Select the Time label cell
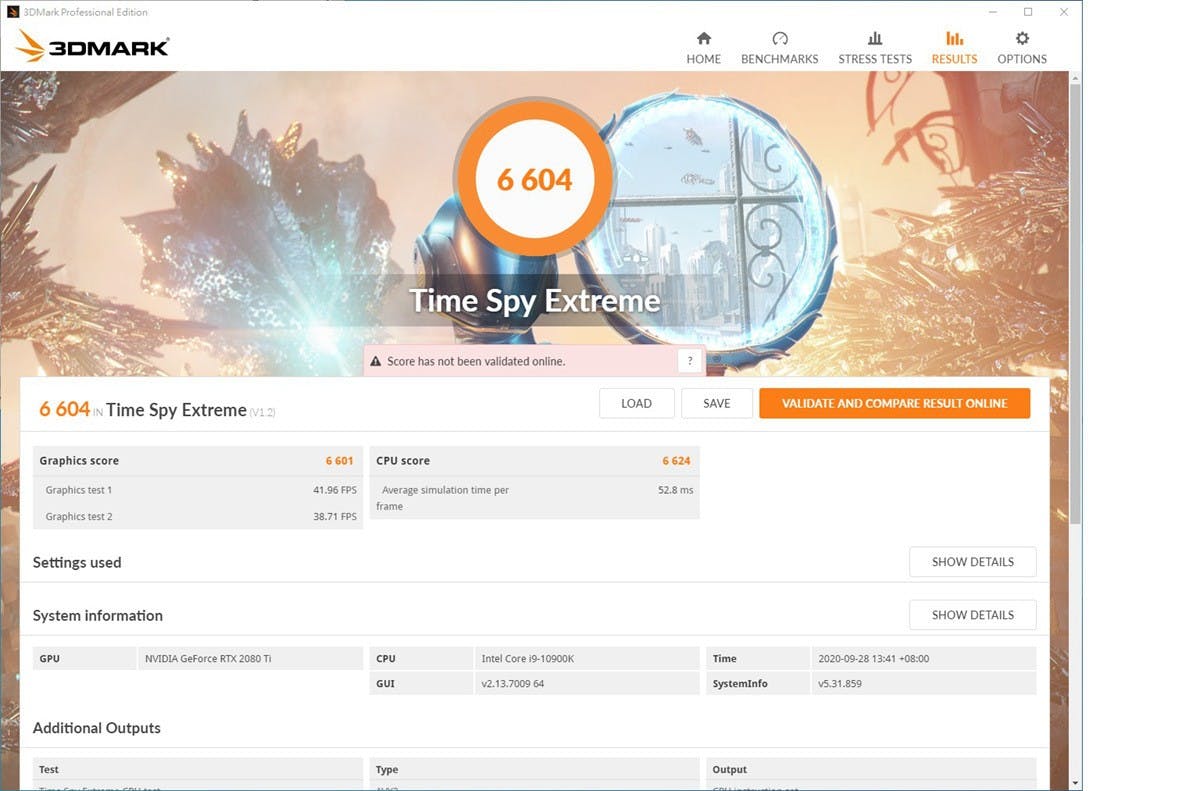 (758, 658)
